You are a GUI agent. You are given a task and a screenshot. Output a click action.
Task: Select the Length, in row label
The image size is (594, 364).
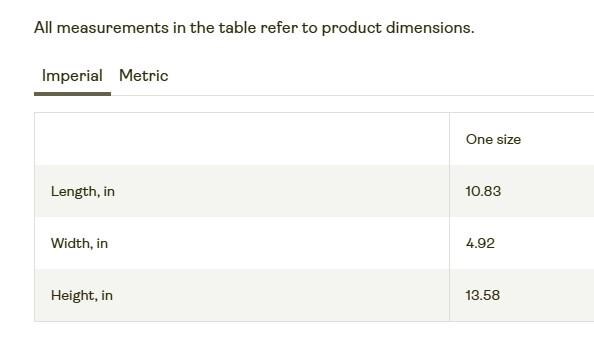coord(83,192)
